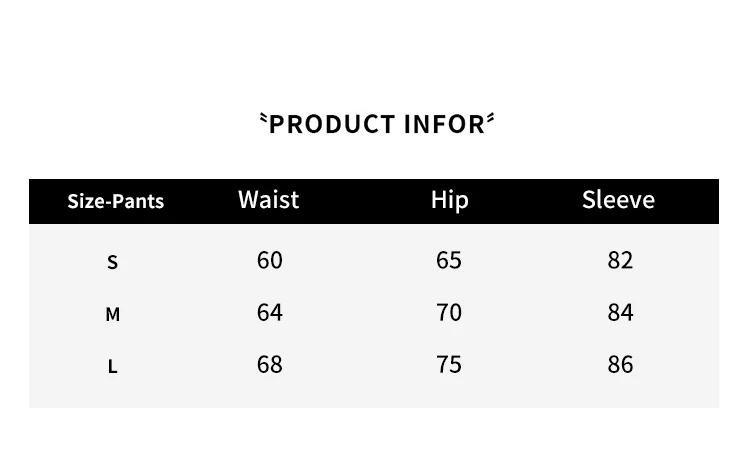Click the M size row label
This screenshot has width=750, height=455.
tap(112, 315)
